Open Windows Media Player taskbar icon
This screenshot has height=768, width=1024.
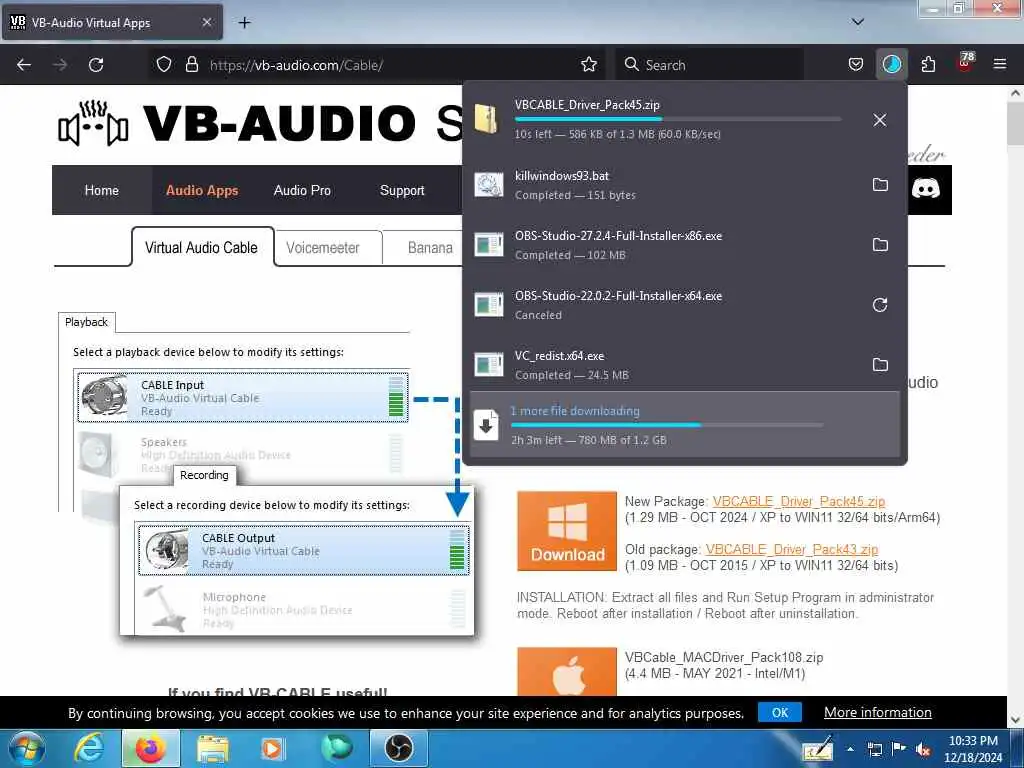[272, 748]
